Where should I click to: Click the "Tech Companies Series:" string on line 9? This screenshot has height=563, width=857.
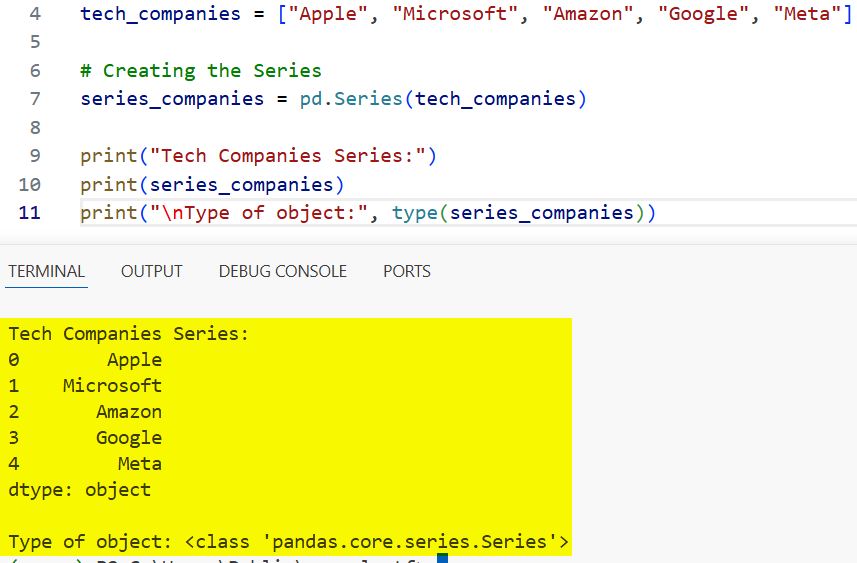tap(287, 156)
